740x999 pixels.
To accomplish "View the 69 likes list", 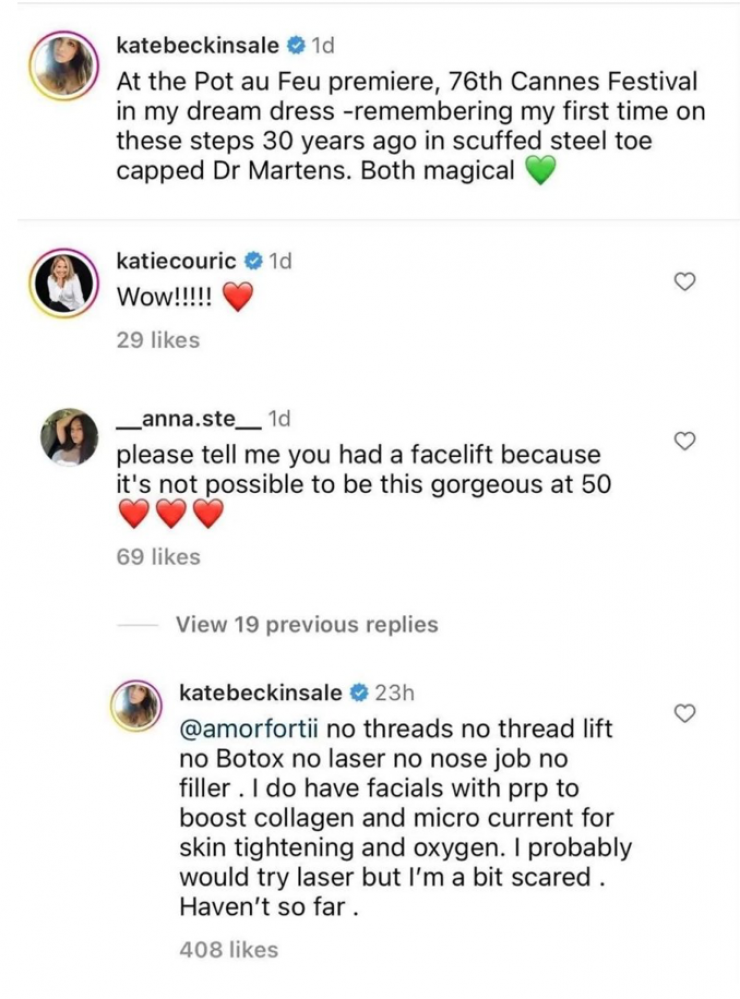I will pyautogui.click(x=158, y=557).
